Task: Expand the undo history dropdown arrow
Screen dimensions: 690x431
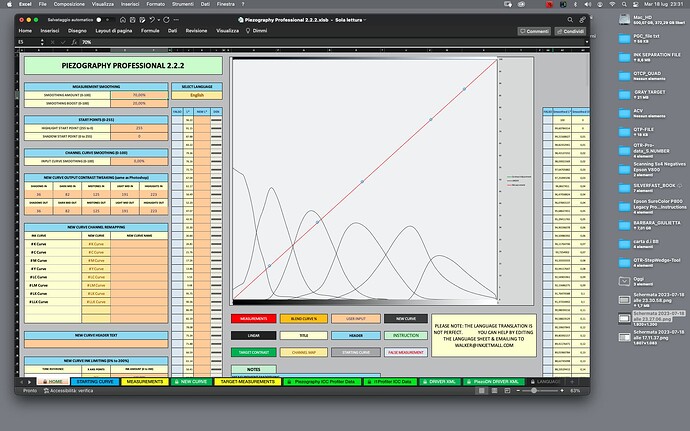Action: pos(158,20)
